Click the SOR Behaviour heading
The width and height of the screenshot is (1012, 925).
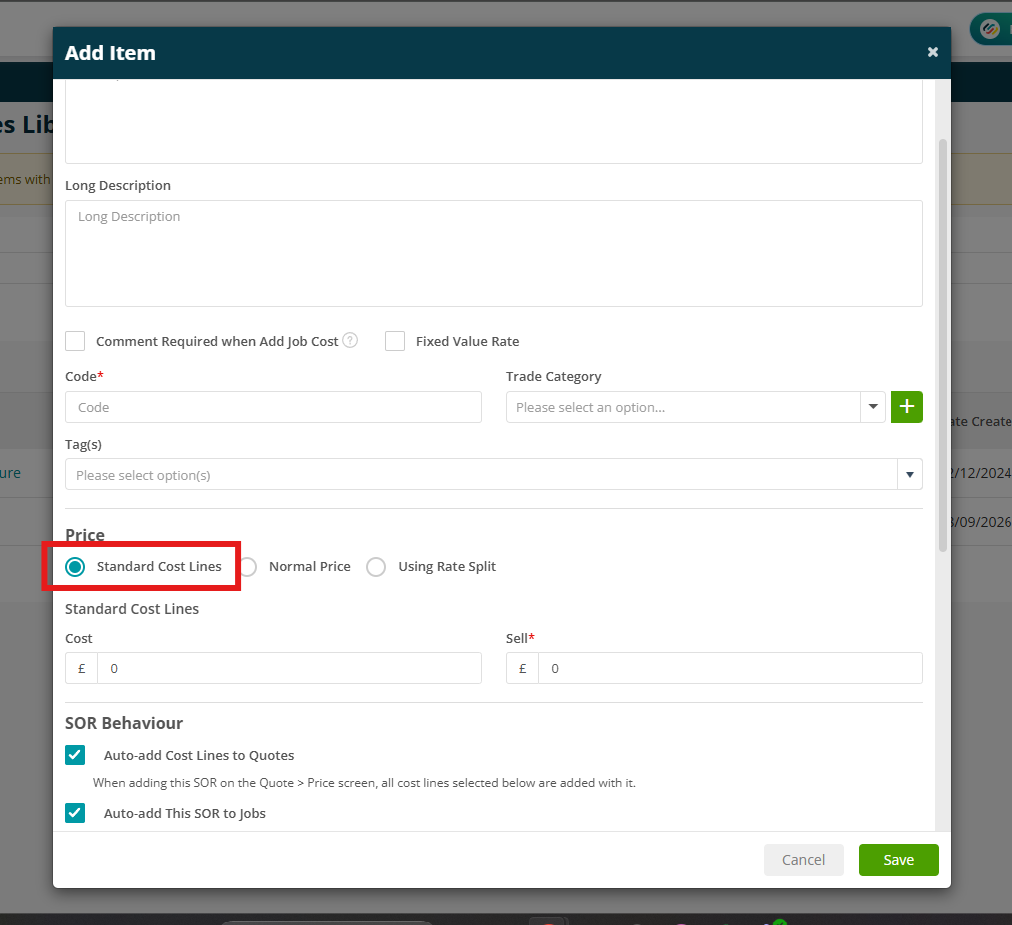click(x=124, y=723)
